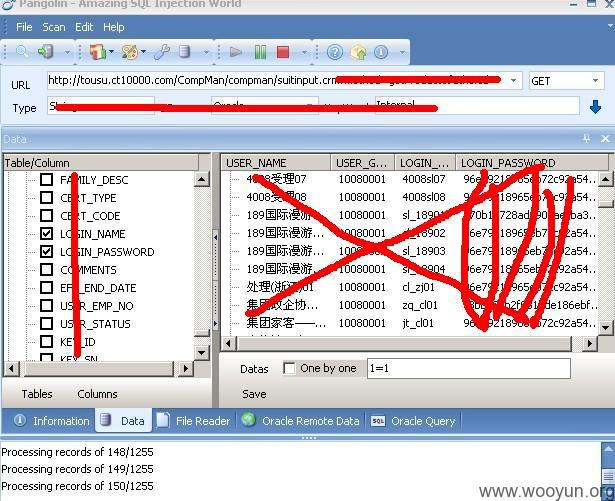
Task: Open the red cube tool icon
Action: point(97,51)
